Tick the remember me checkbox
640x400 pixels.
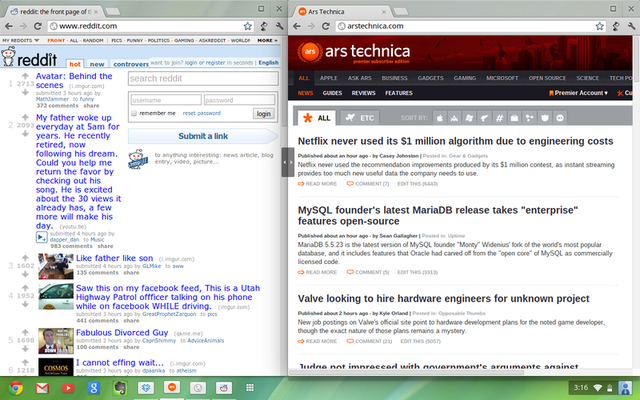coord(134,113)
